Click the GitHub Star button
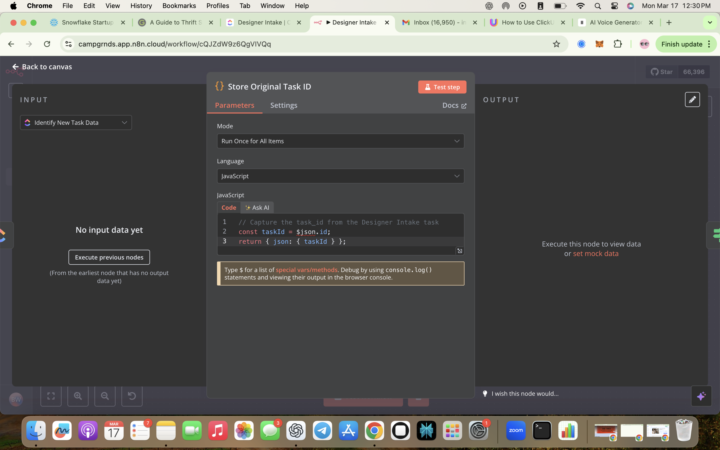The height and width of the screenshot is (450, 720). (662, 72)
